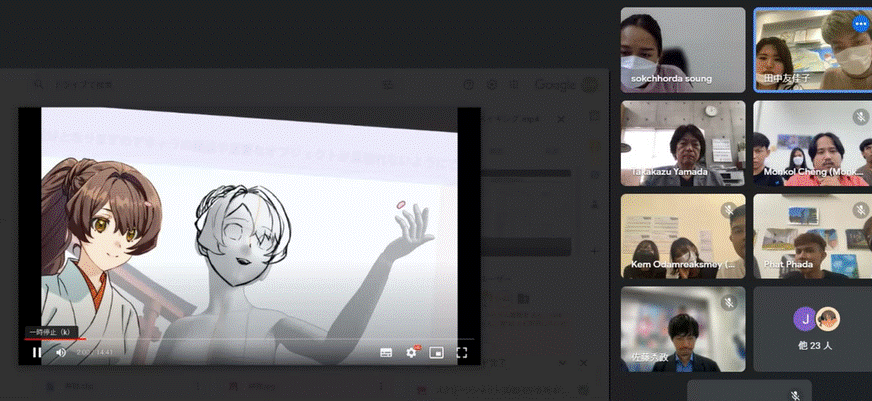Open the 他 23 人 participants tile
The image size is (872, 401).
pos(812,329)
